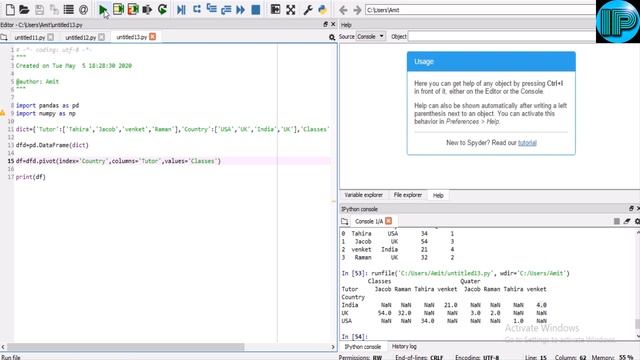Stop the console kernel with the square icon
Screen dimensions: 640x360
[617, 221]
